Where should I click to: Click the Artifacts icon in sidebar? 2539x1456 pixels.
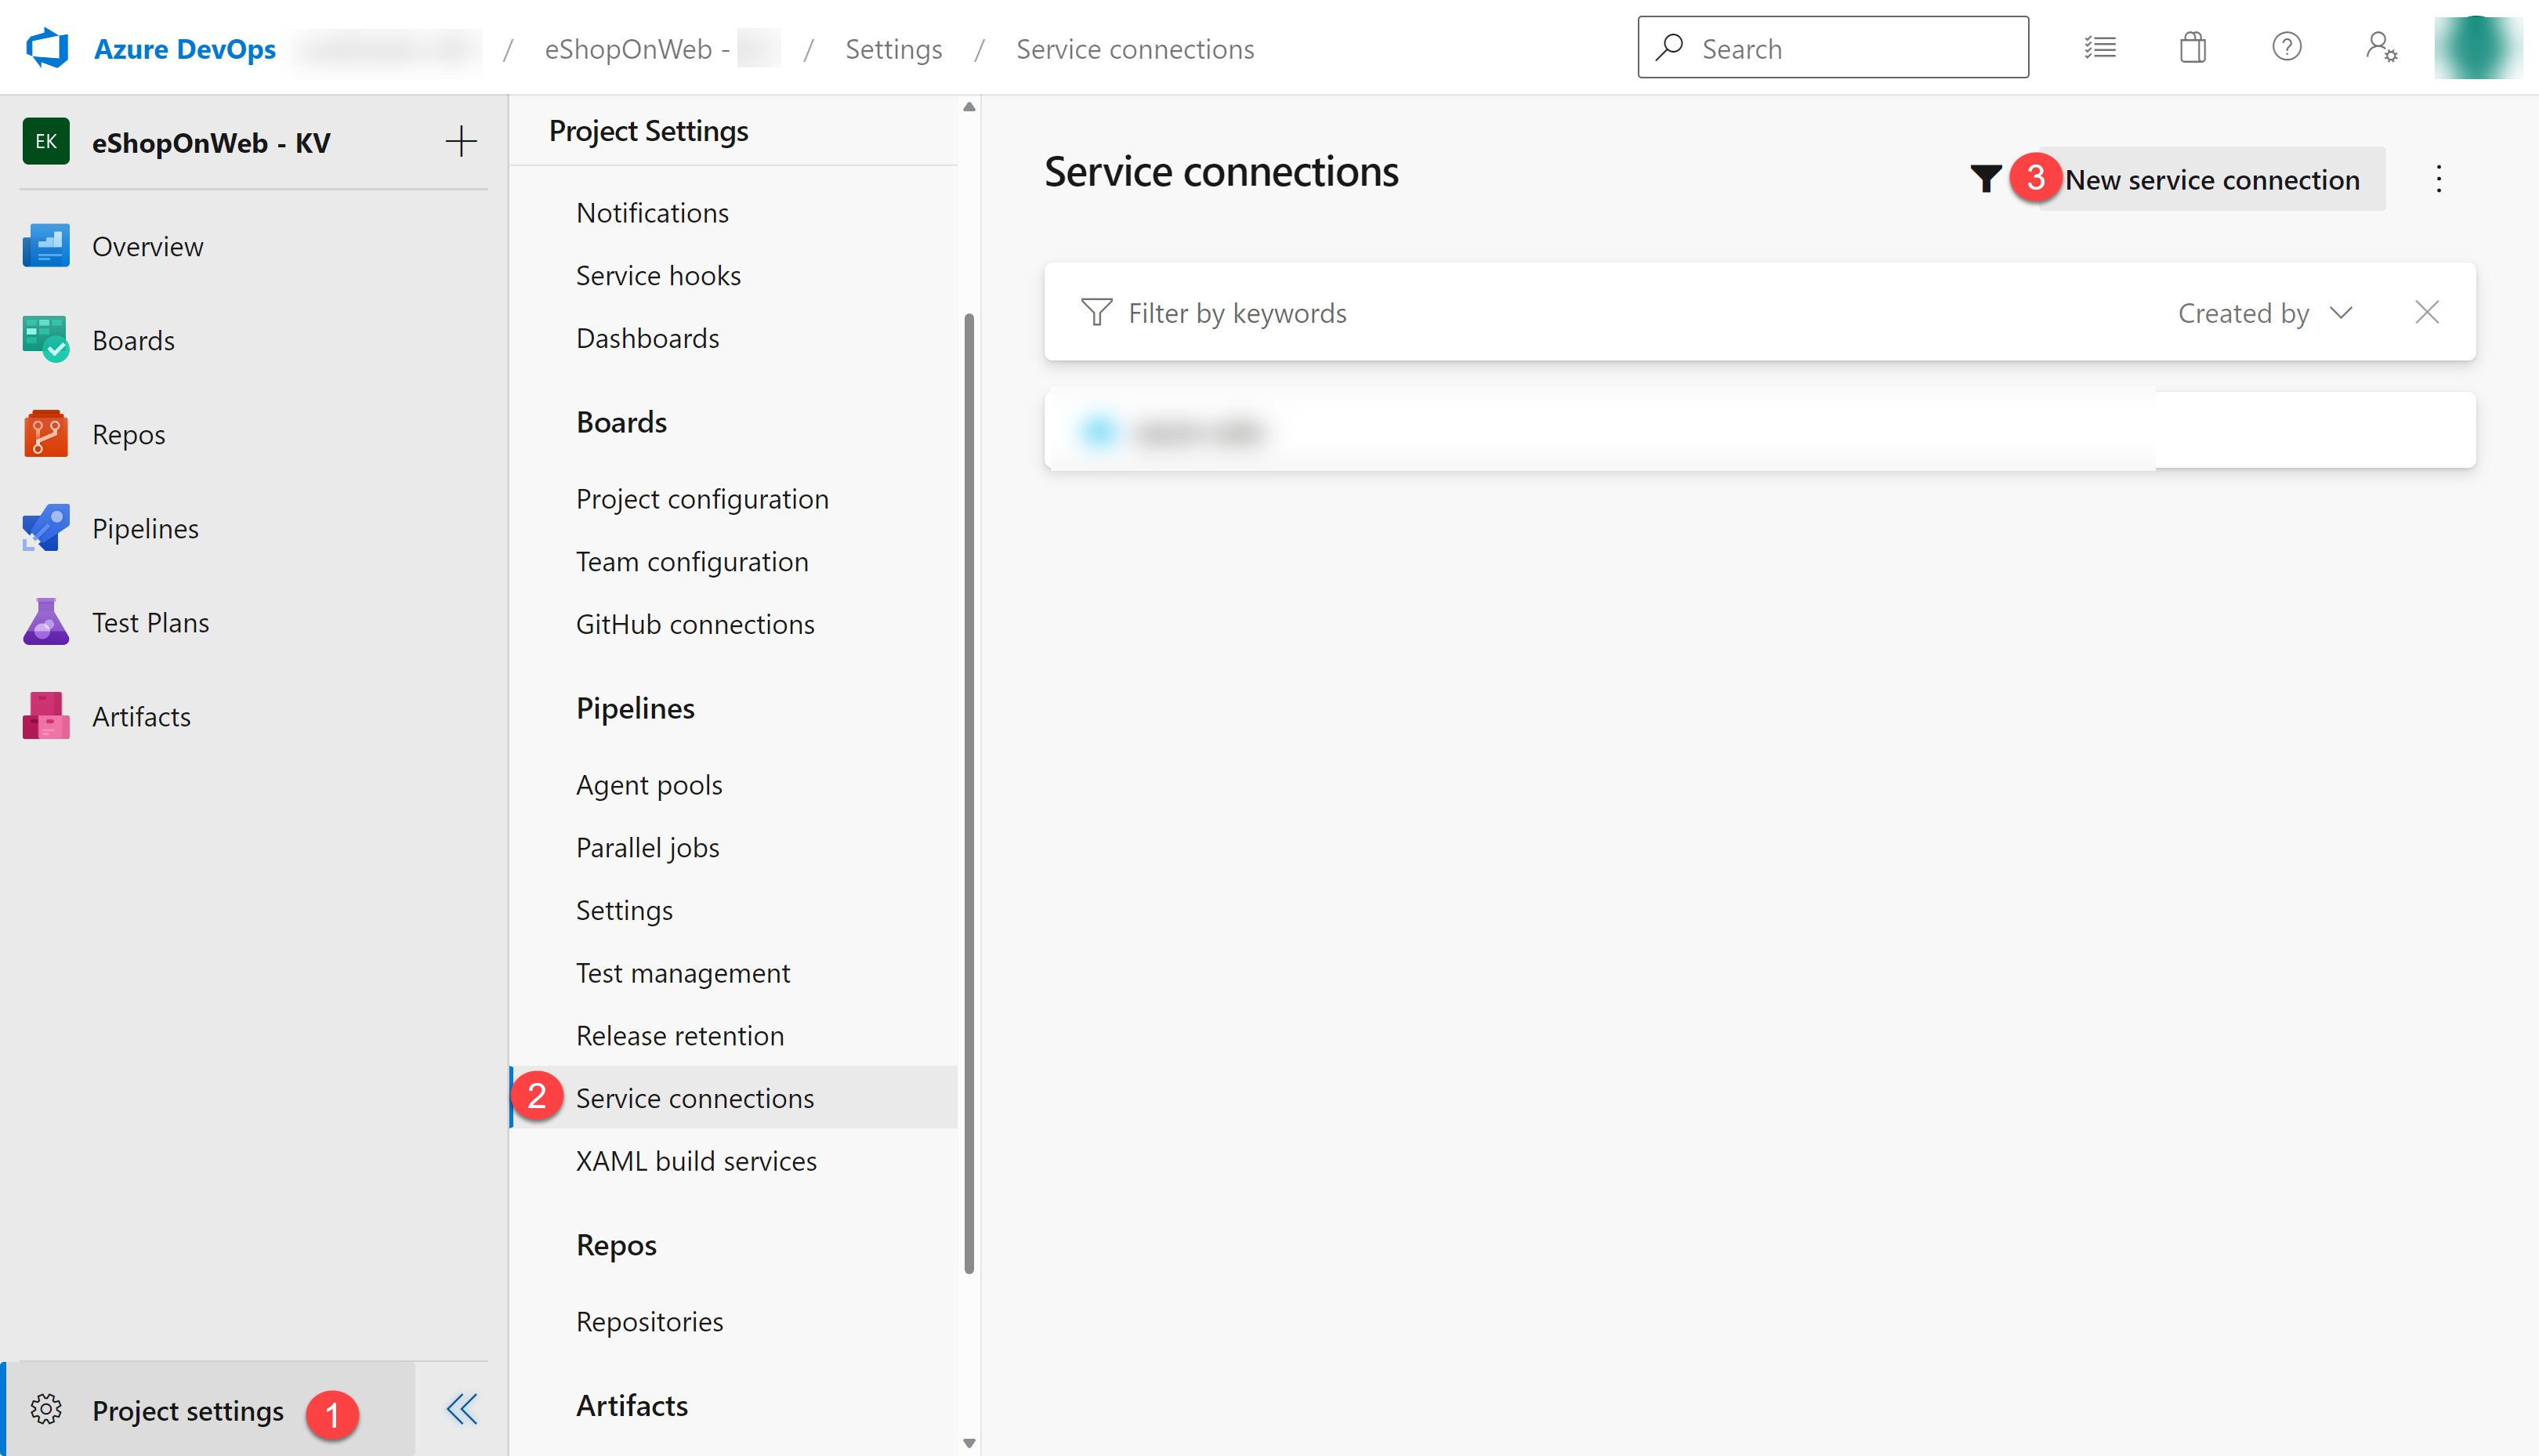pos(45,715)
